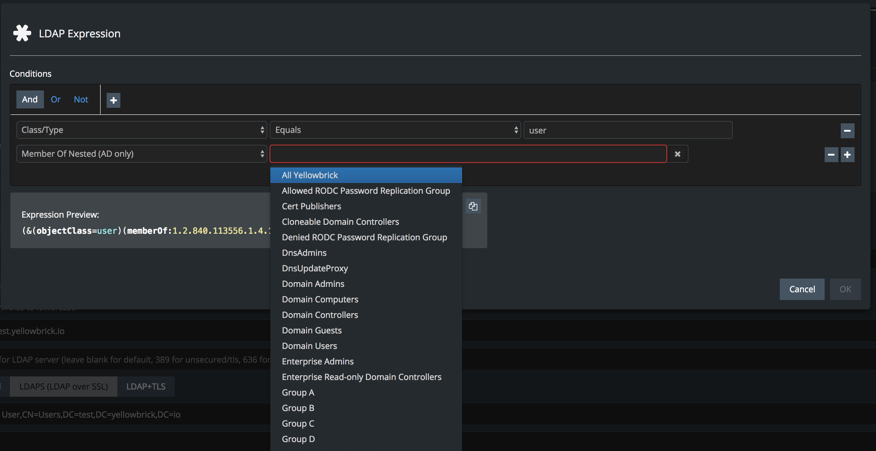Switch to the LDAP+TLS tab
Image resolution: width=876 pixels, height=451 pixels.
(x=146, y=386)
